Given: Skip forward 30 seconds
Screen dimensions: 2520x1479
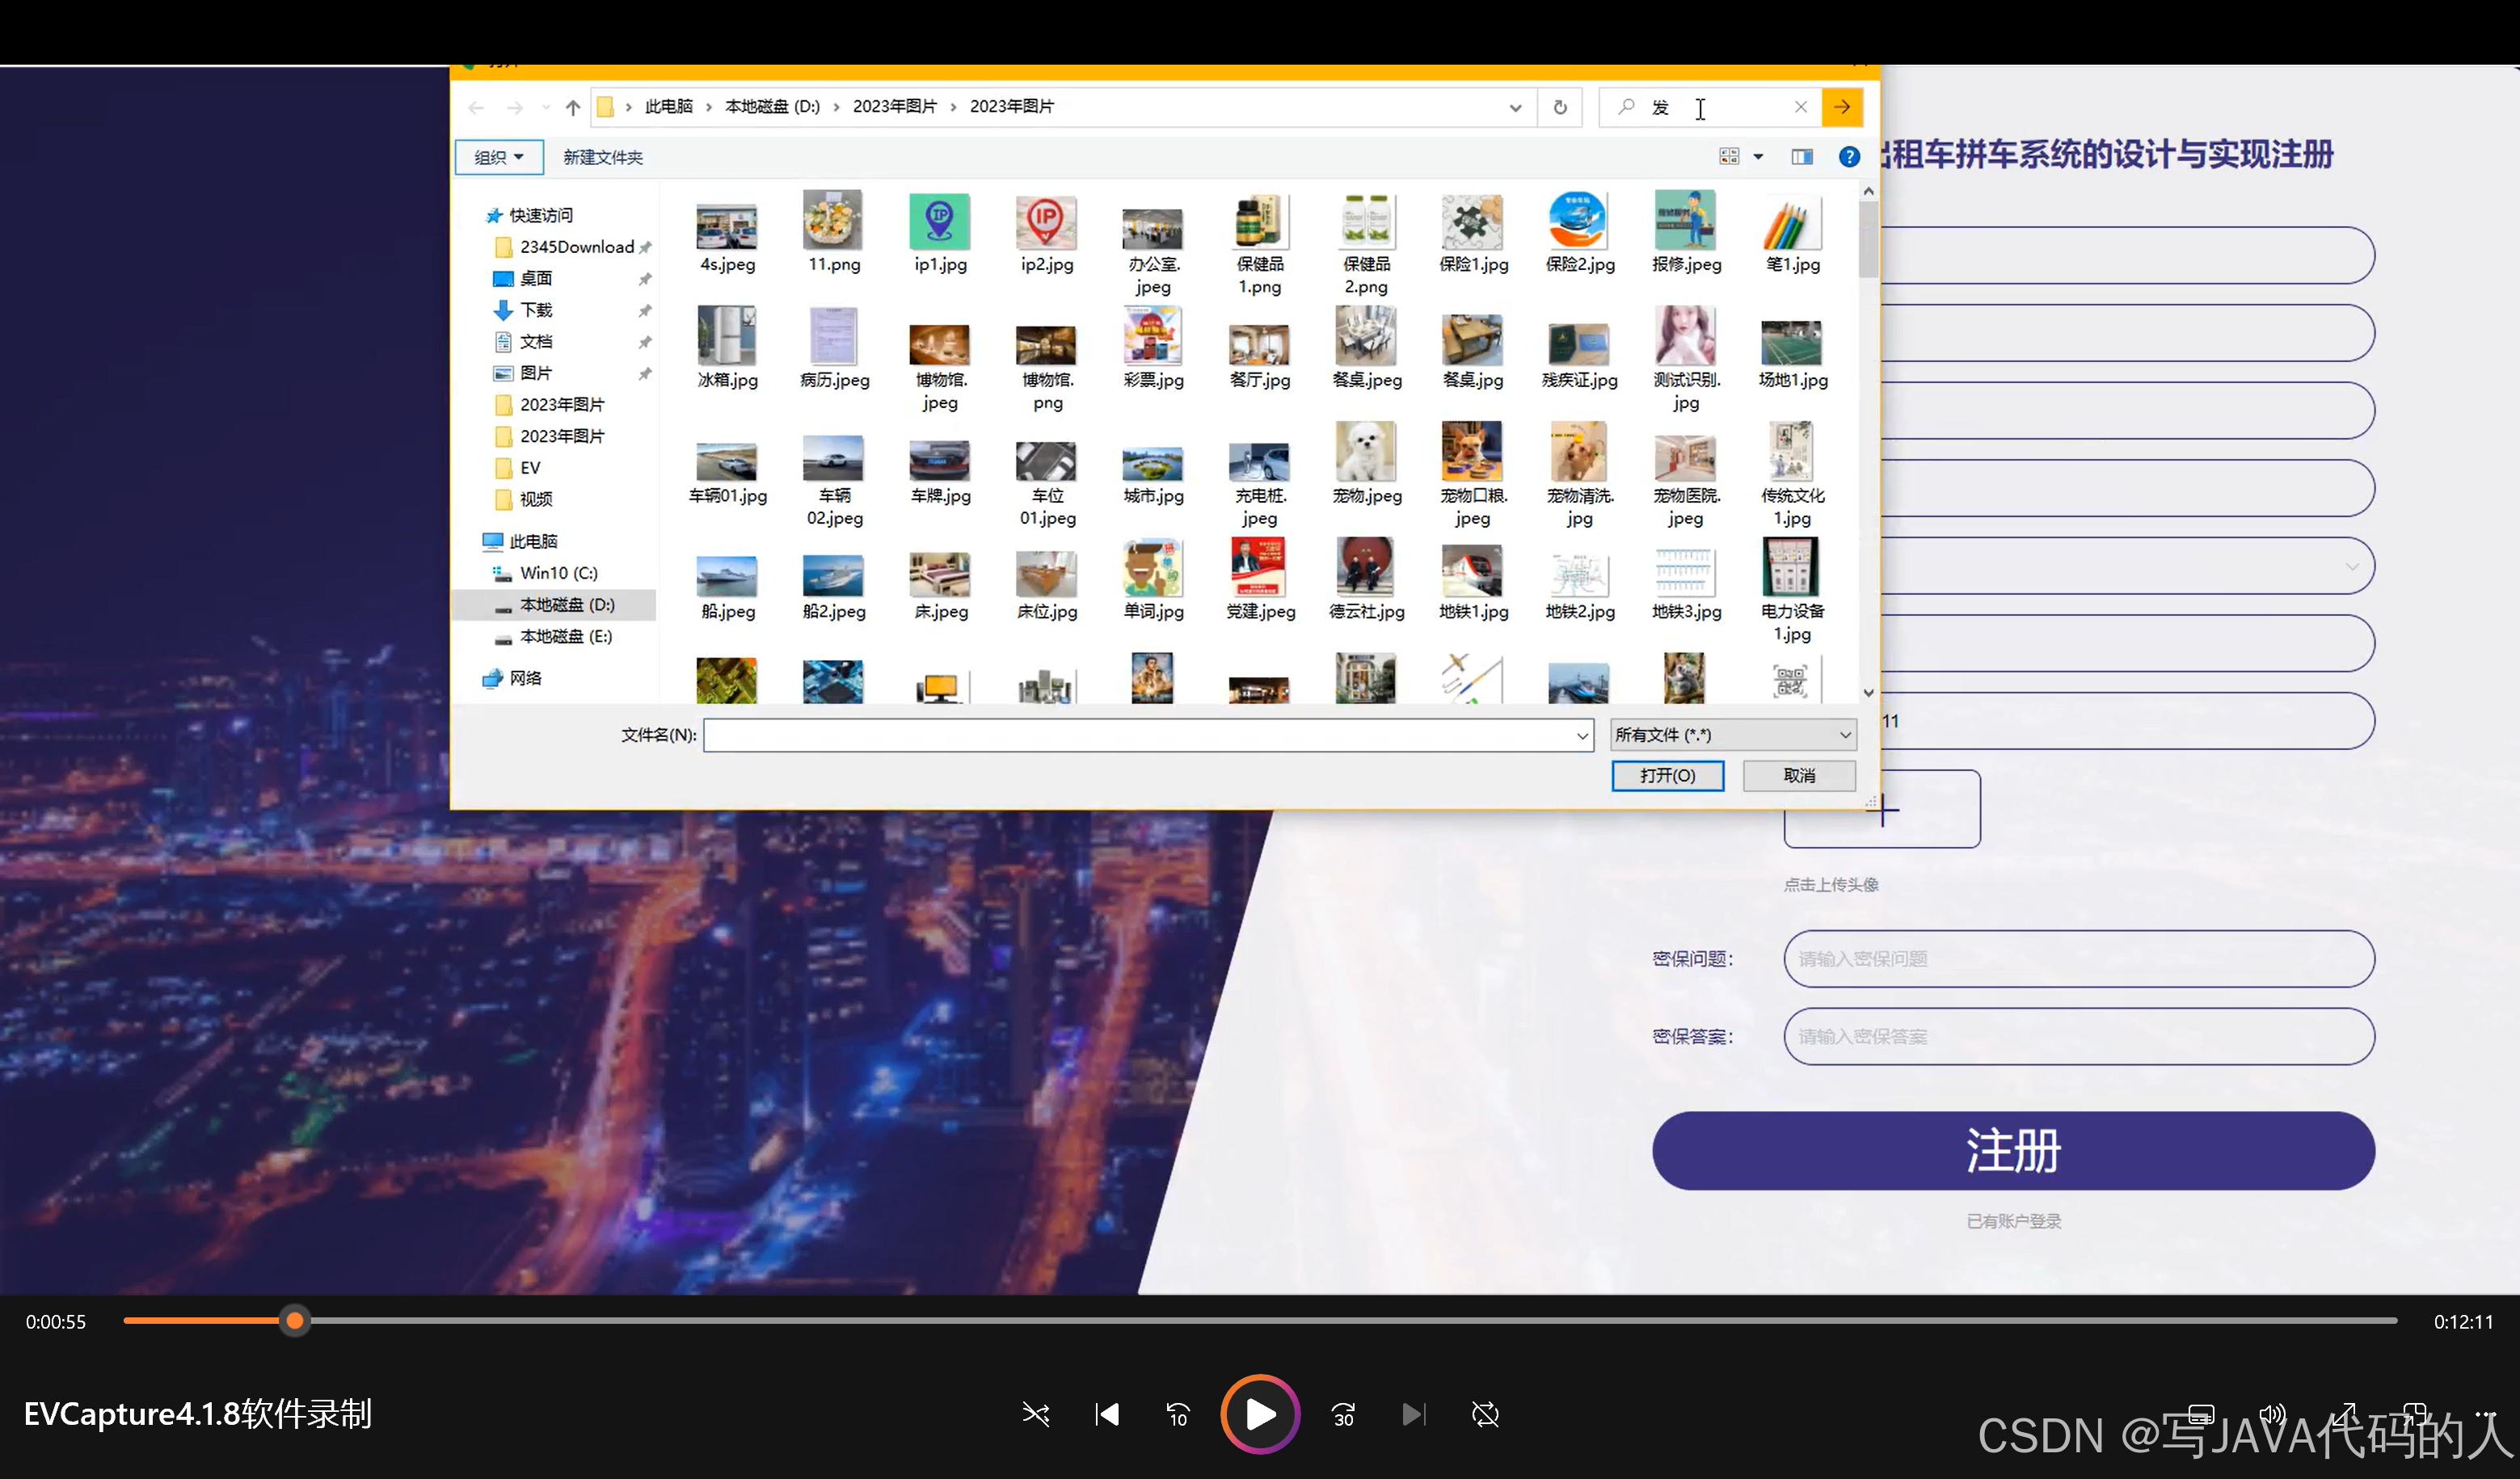Looking at the screenshot, I should [x=1343, y=1414].
